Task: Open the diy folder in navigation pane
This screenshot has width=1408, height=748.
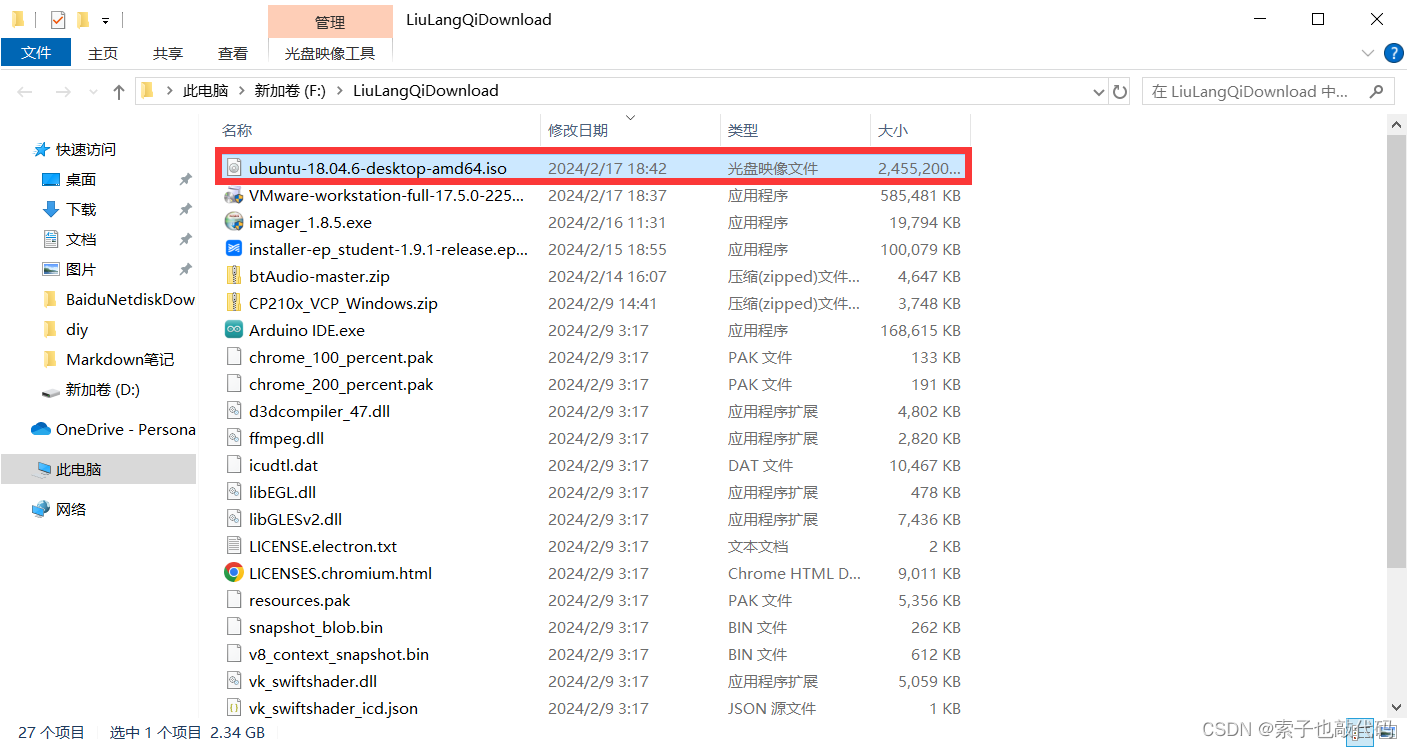Action: click(x=77, y=329)
